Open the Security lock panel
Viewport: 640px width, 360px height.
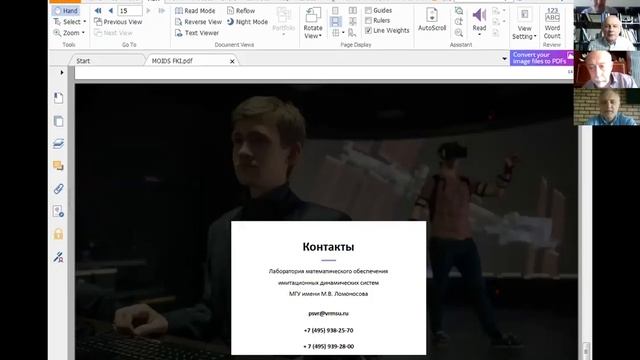pyautogui.click(x=58, y=234)
